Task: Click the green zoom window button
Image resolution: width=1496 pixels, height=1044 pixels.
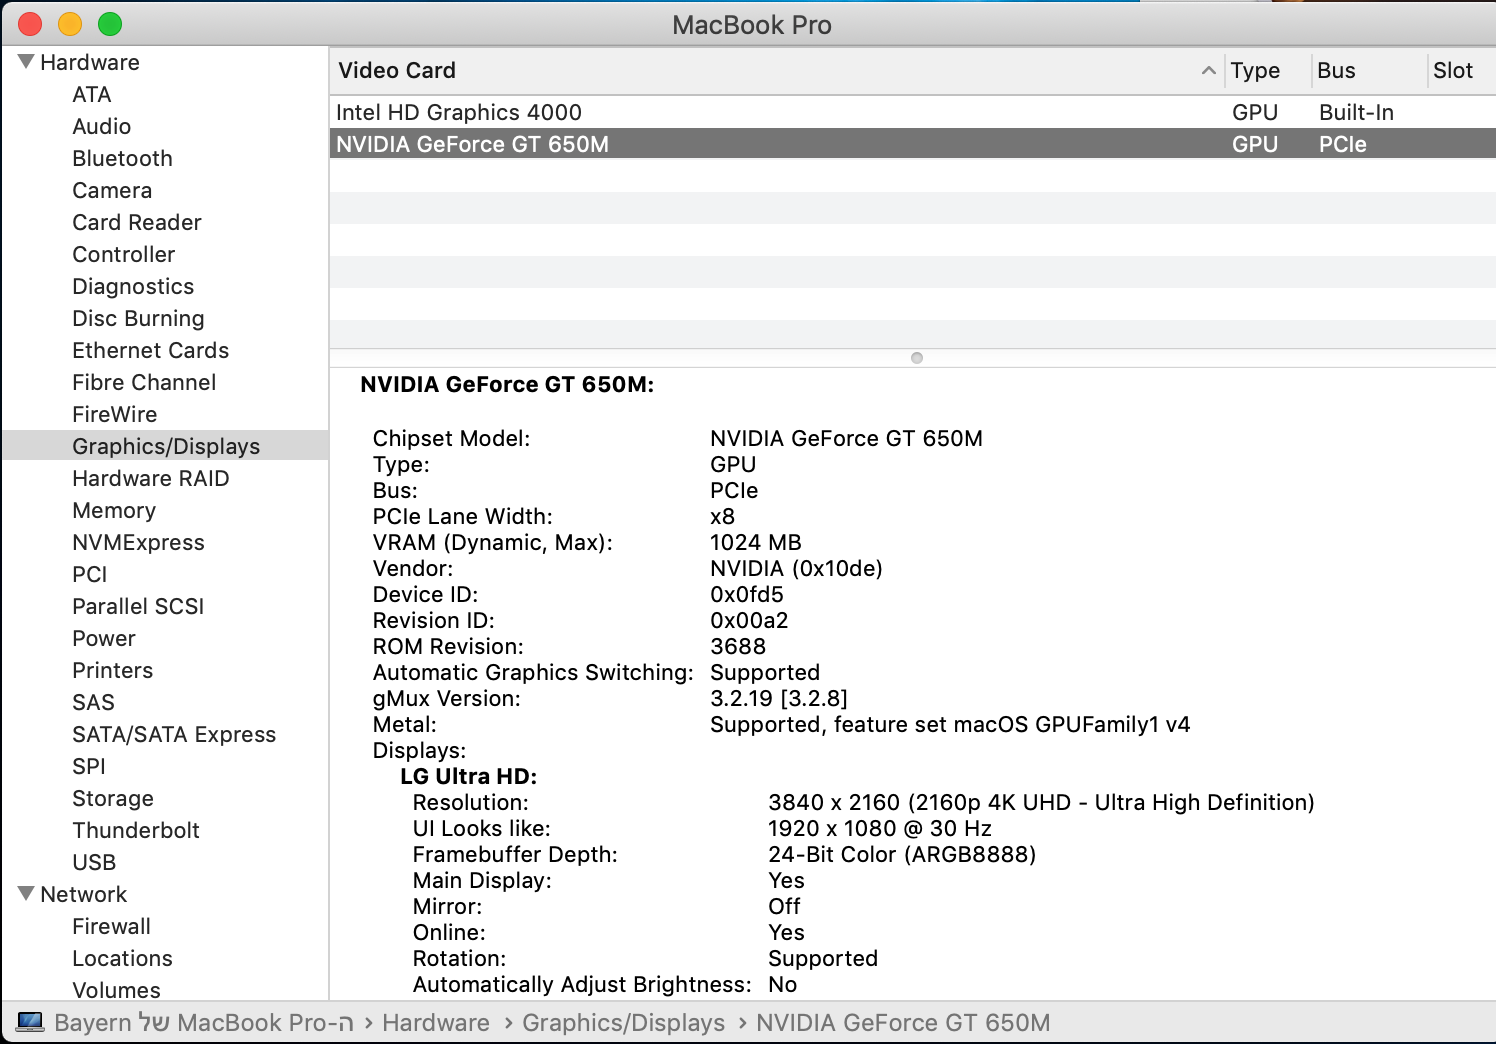Action: [x=110, y=24]
